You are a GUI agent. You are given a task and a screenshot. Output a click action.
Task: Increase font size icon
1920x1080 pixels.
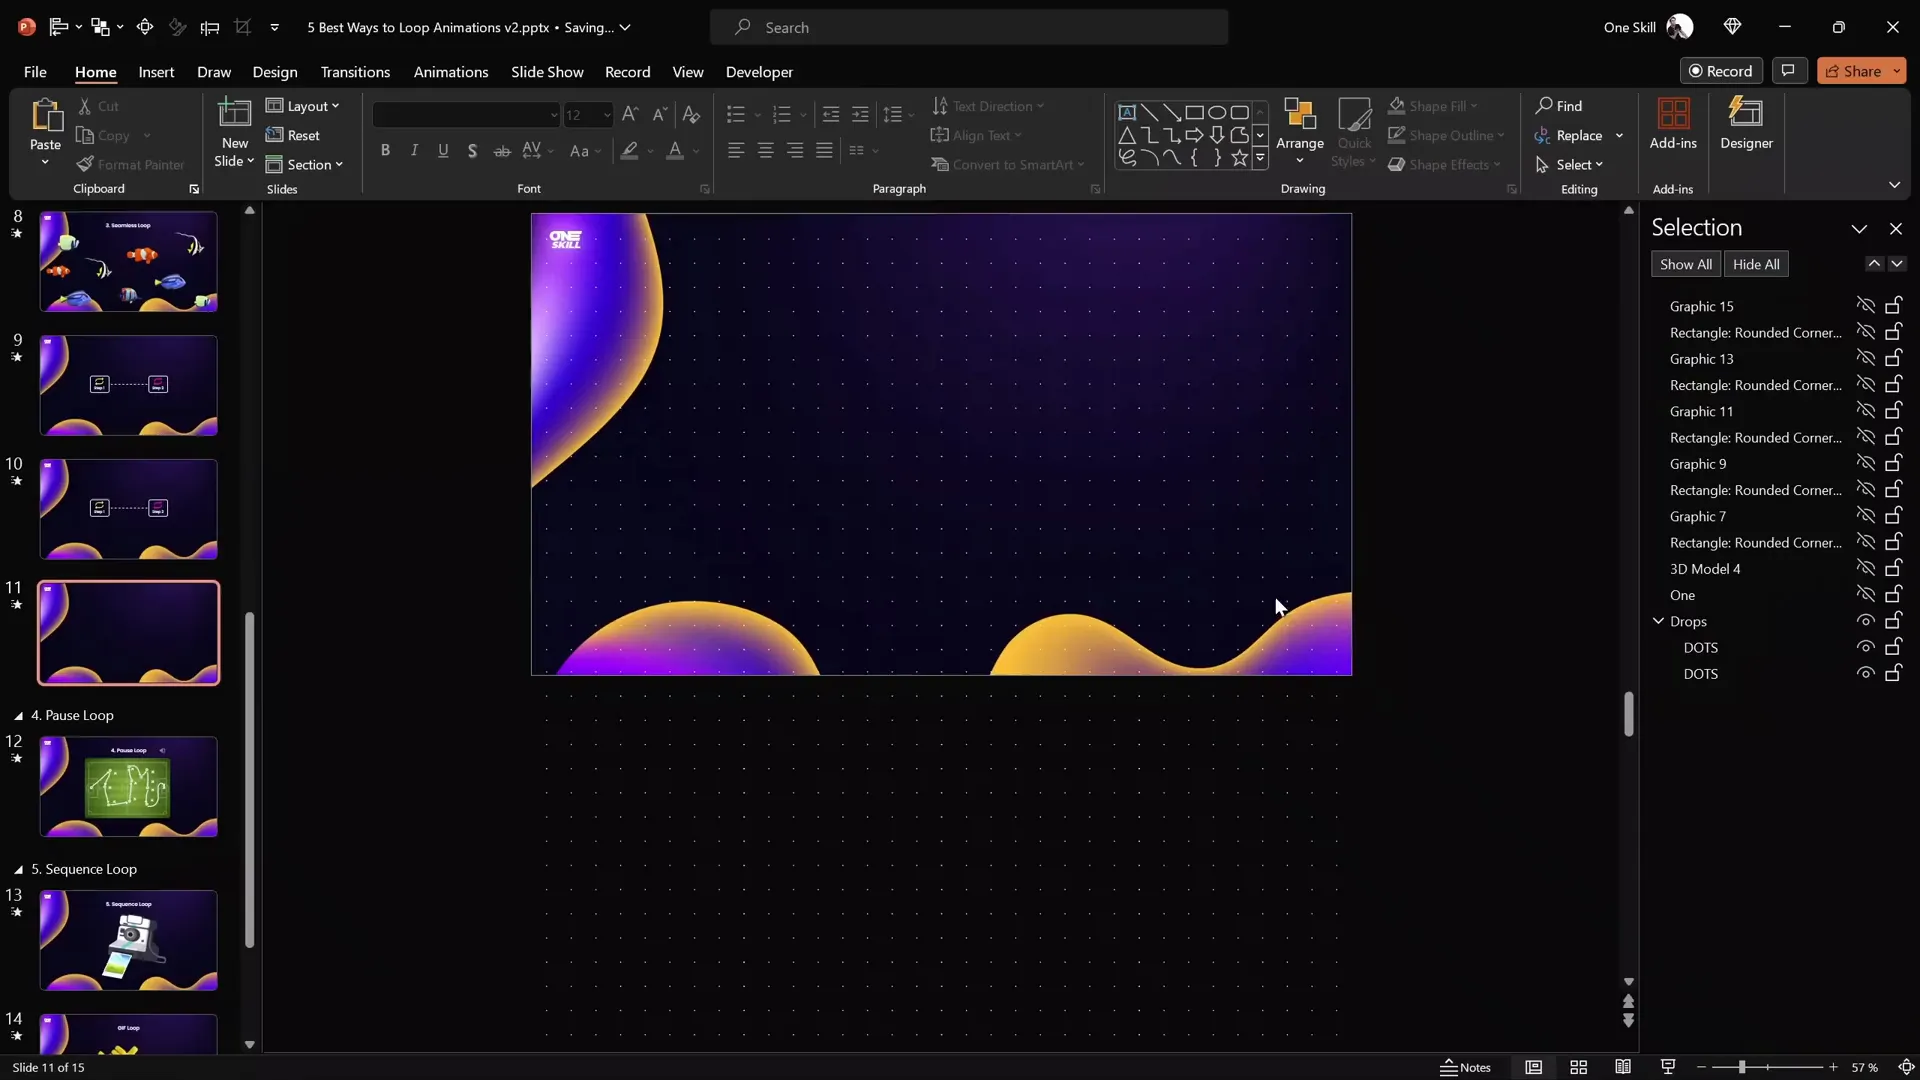pos(630,114)
